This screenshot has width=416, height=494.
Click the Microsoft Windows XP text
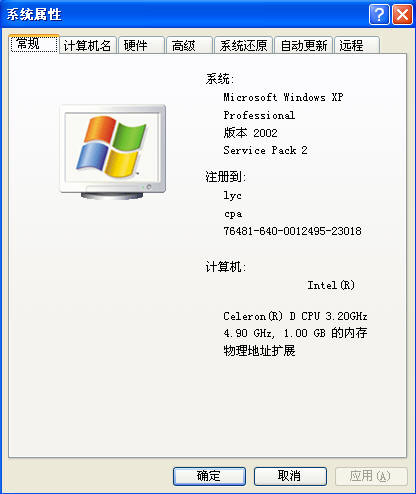tap(283, 97)
